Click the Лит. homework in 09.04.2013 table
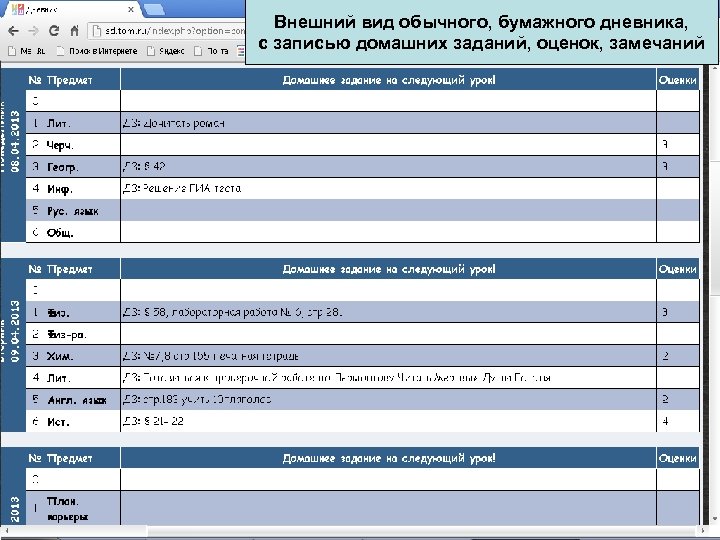The image size is (720, 540). (x=337, y=377)
